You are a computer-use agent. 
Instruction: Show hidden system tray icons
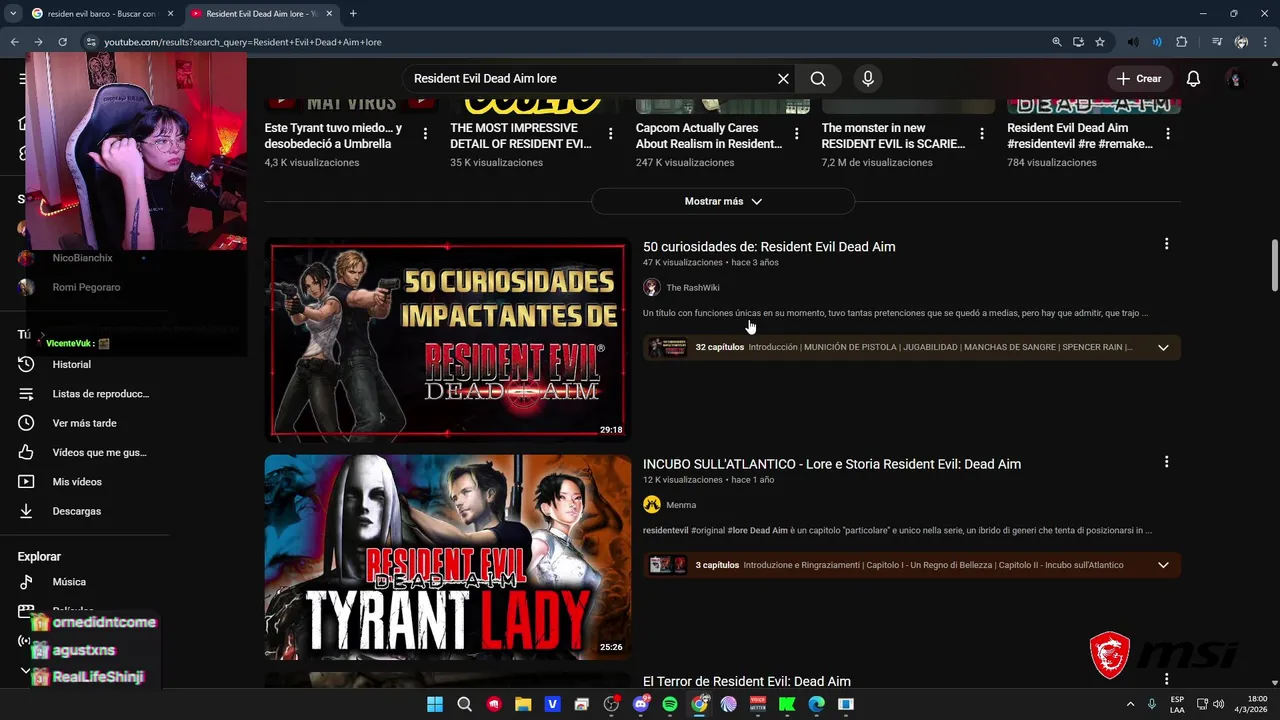pos(1131,704)
